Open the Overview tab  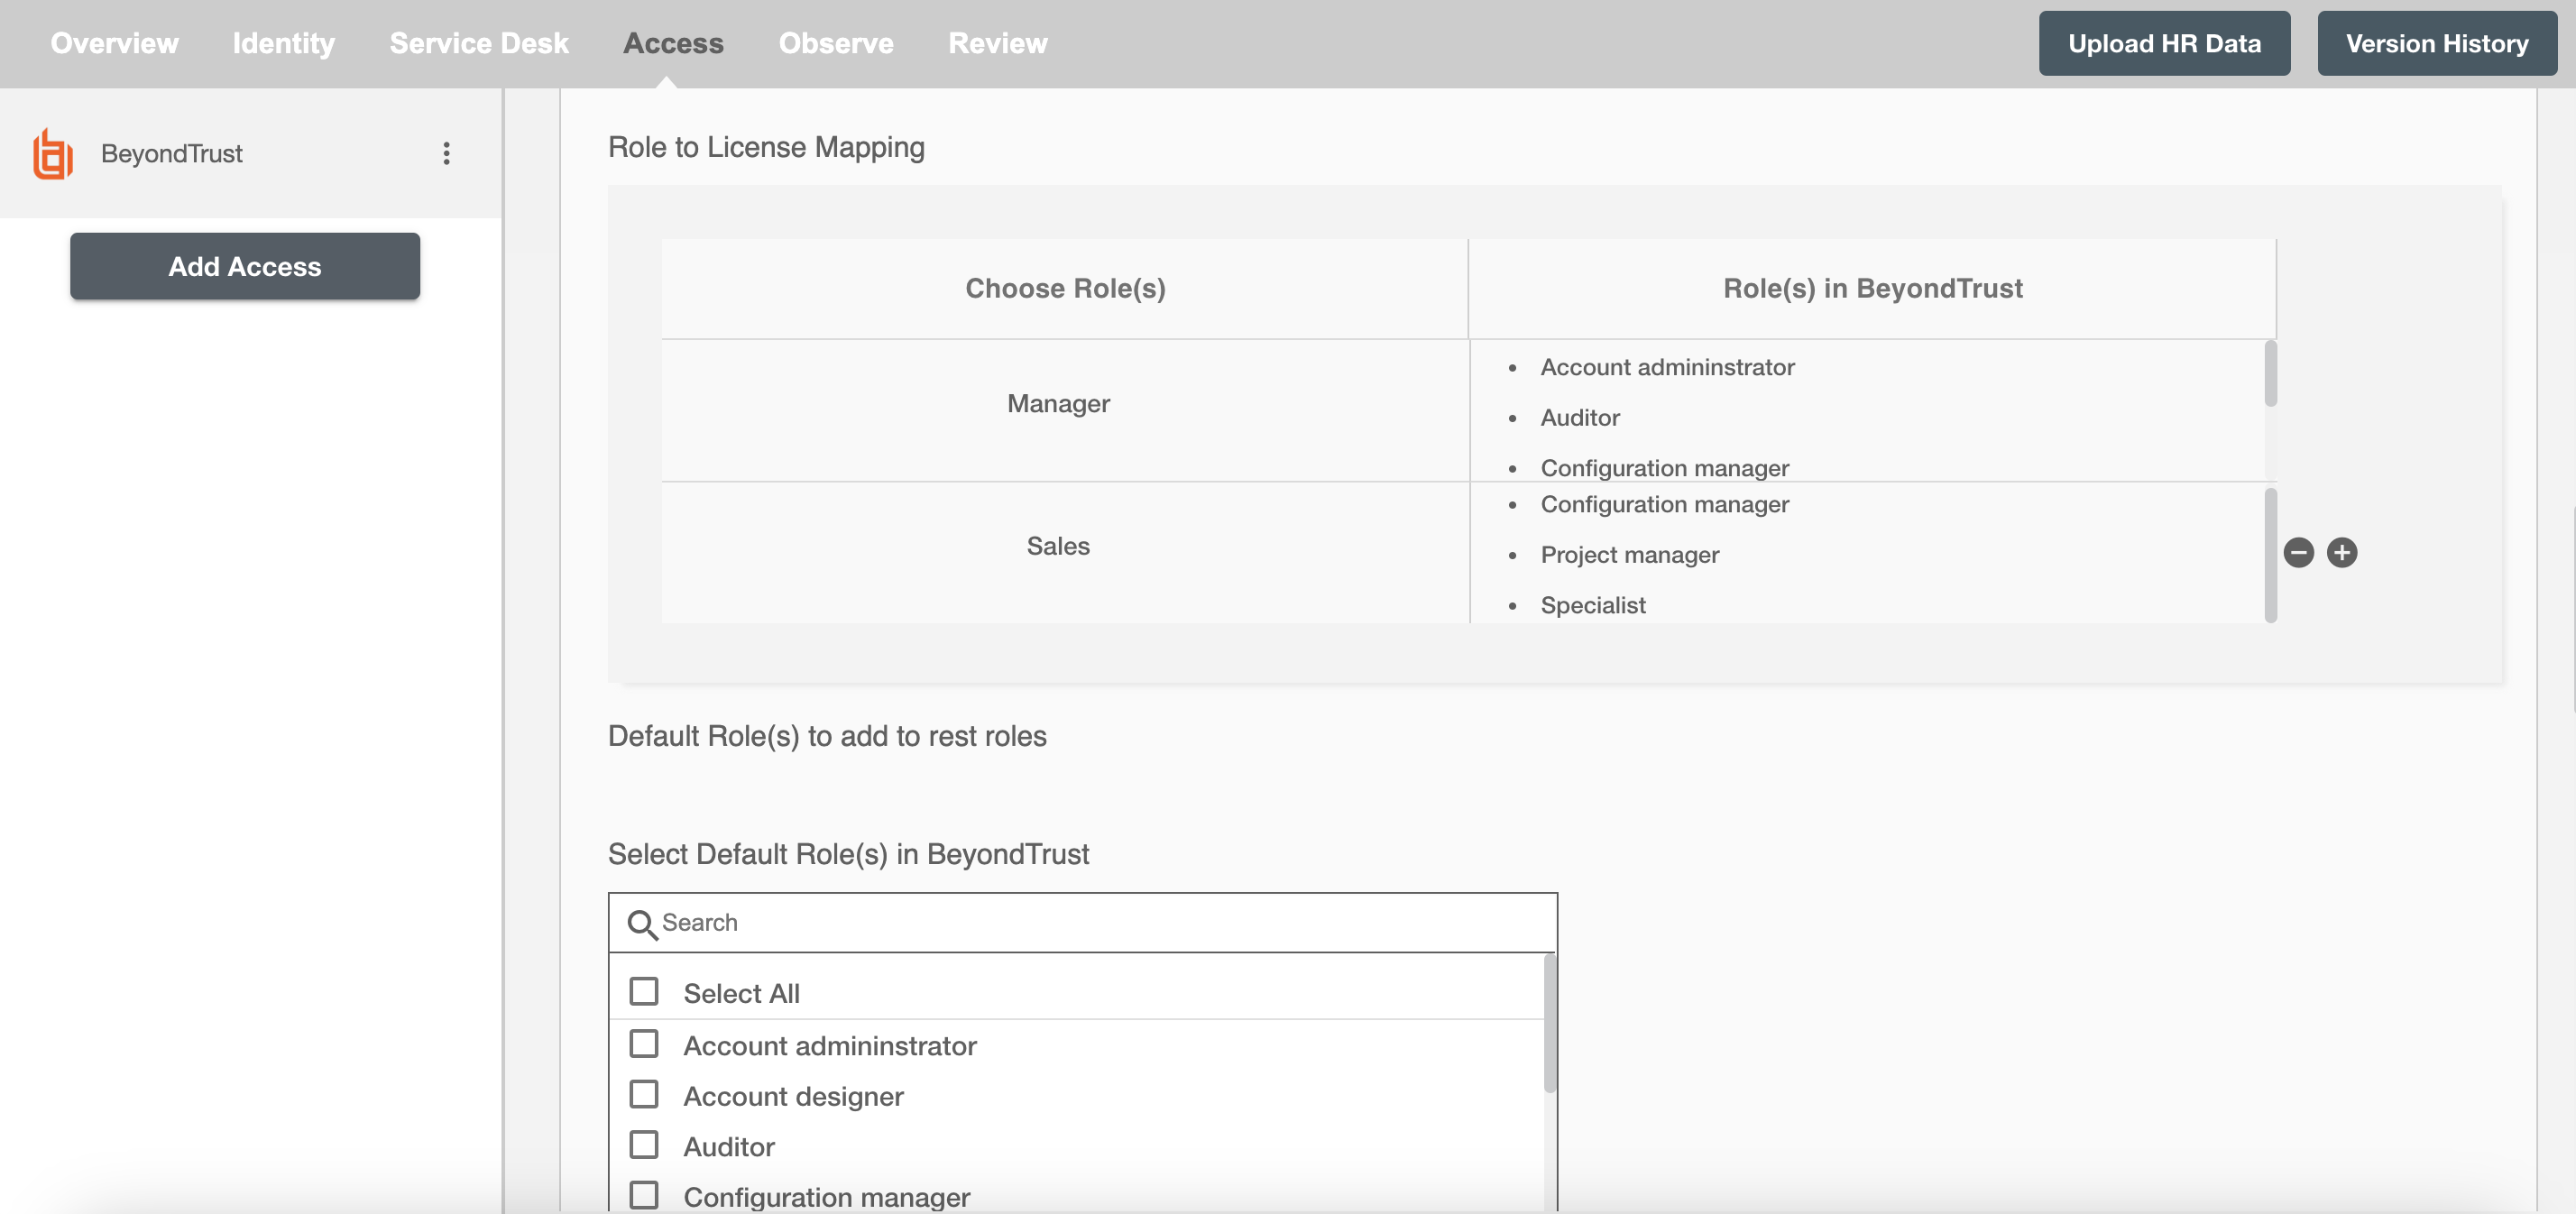point(115,43)
